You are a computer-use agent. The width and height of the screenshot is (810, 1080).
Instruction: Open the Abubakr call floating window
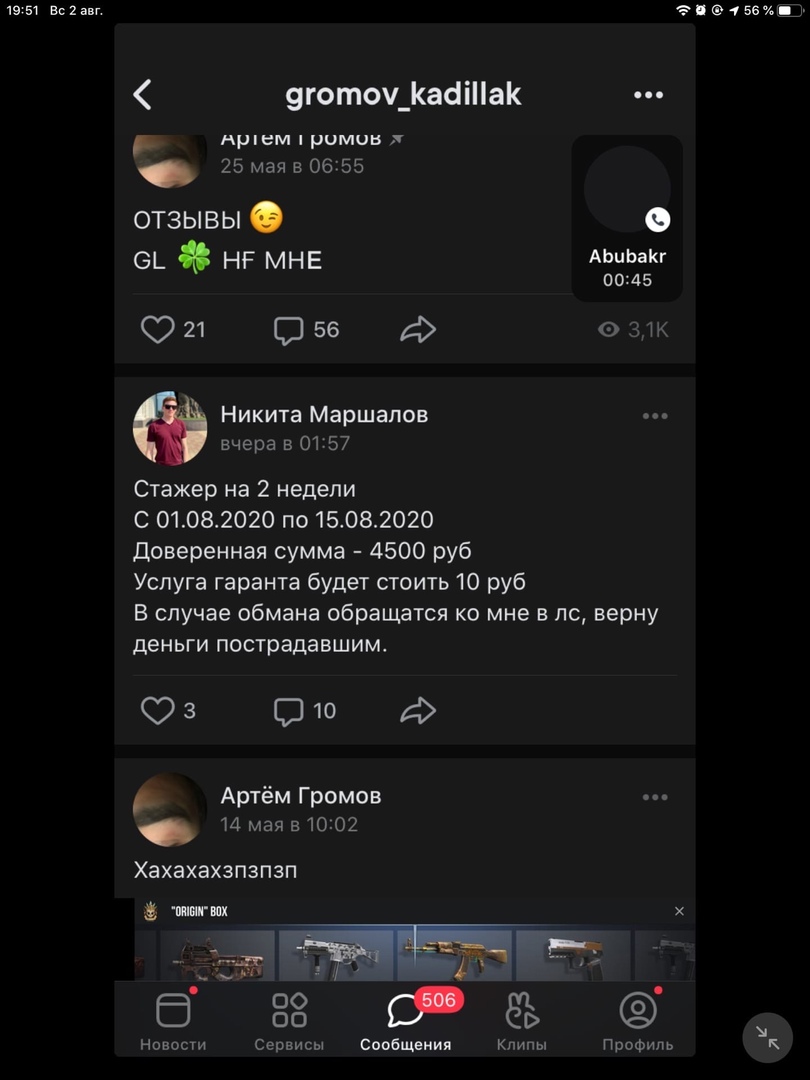click(627, 218)
